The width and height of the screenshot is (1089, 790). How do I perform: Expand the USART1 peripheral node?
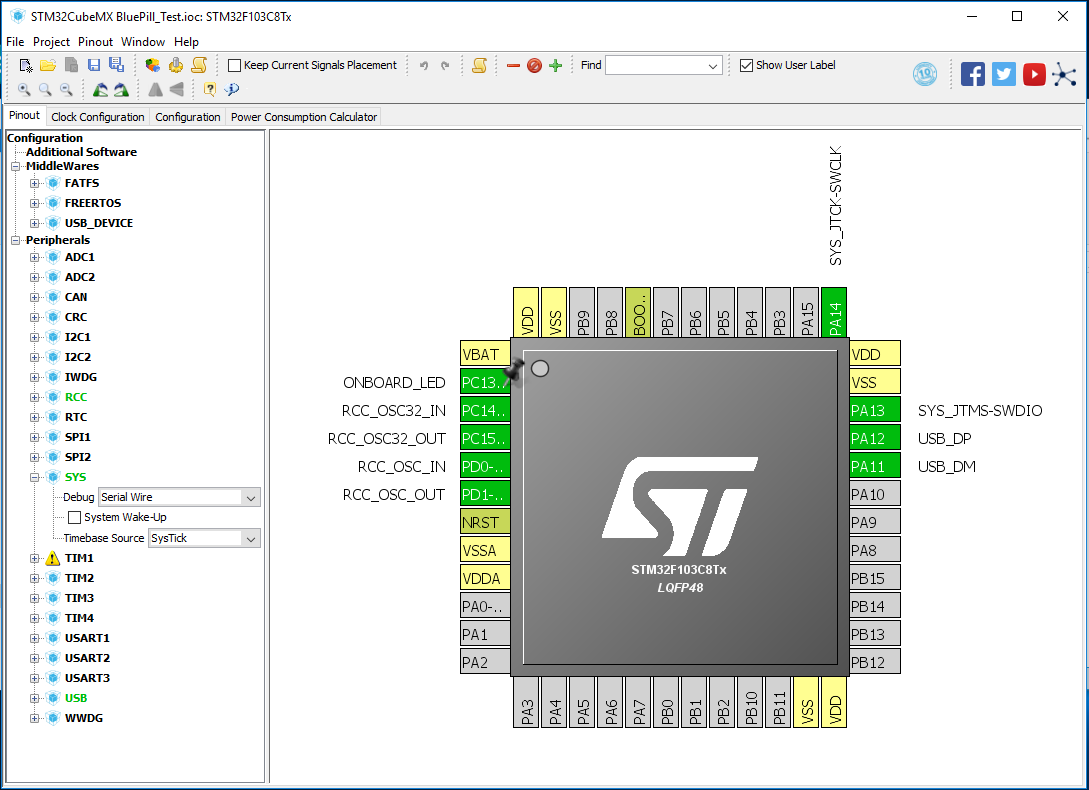point(34,638)
